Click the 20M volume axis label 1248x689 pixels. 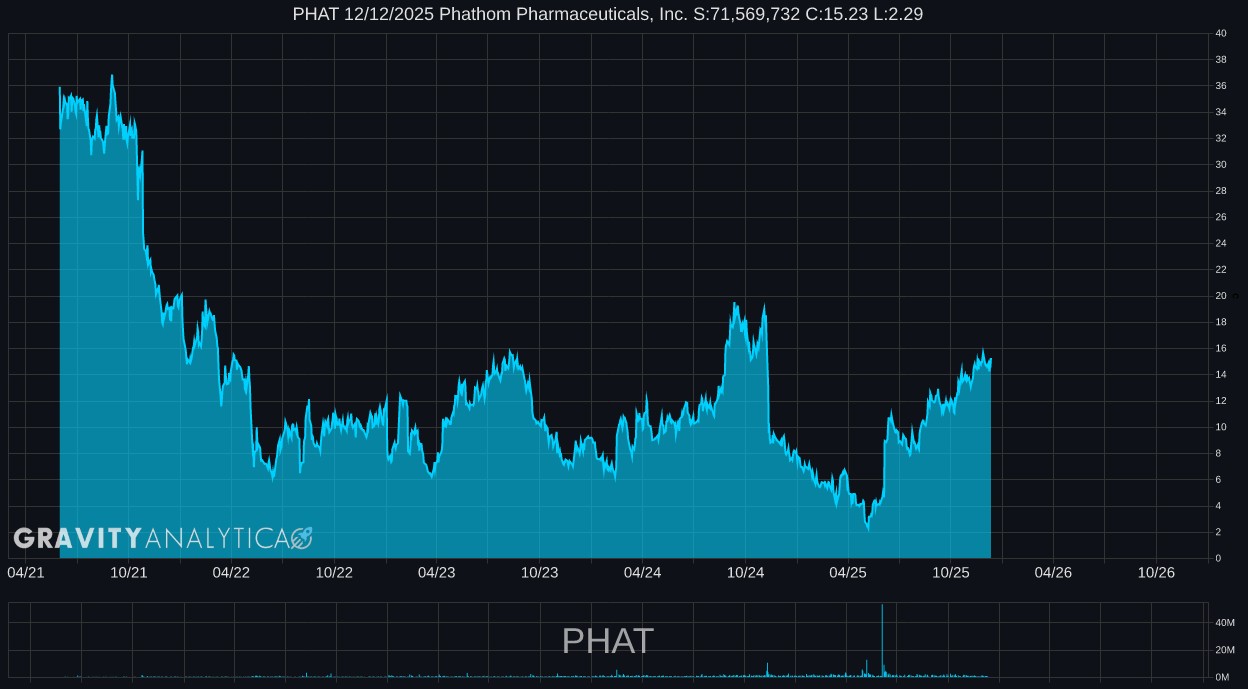click(x=1223, y=650)
